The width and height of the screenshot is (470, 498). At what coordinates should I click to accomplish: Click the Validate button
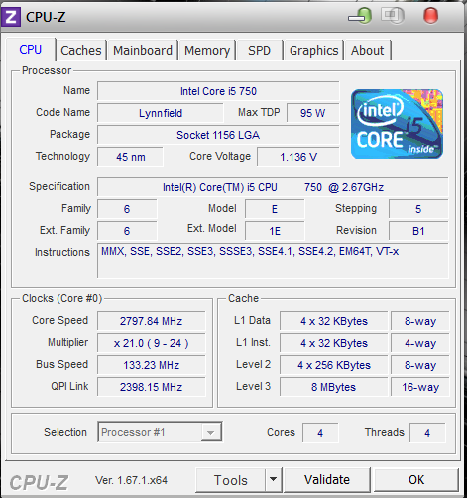327,480
